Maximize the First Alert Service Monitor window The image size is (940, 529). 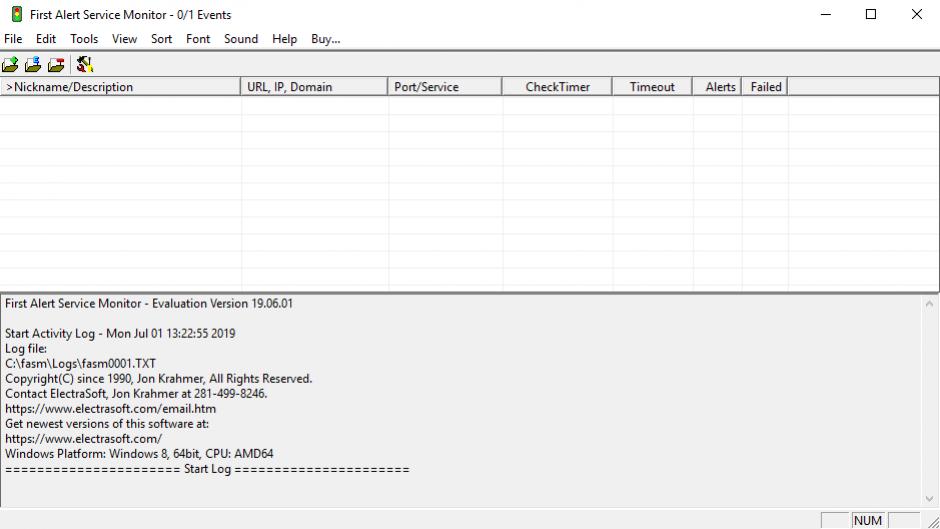point(871,14)
